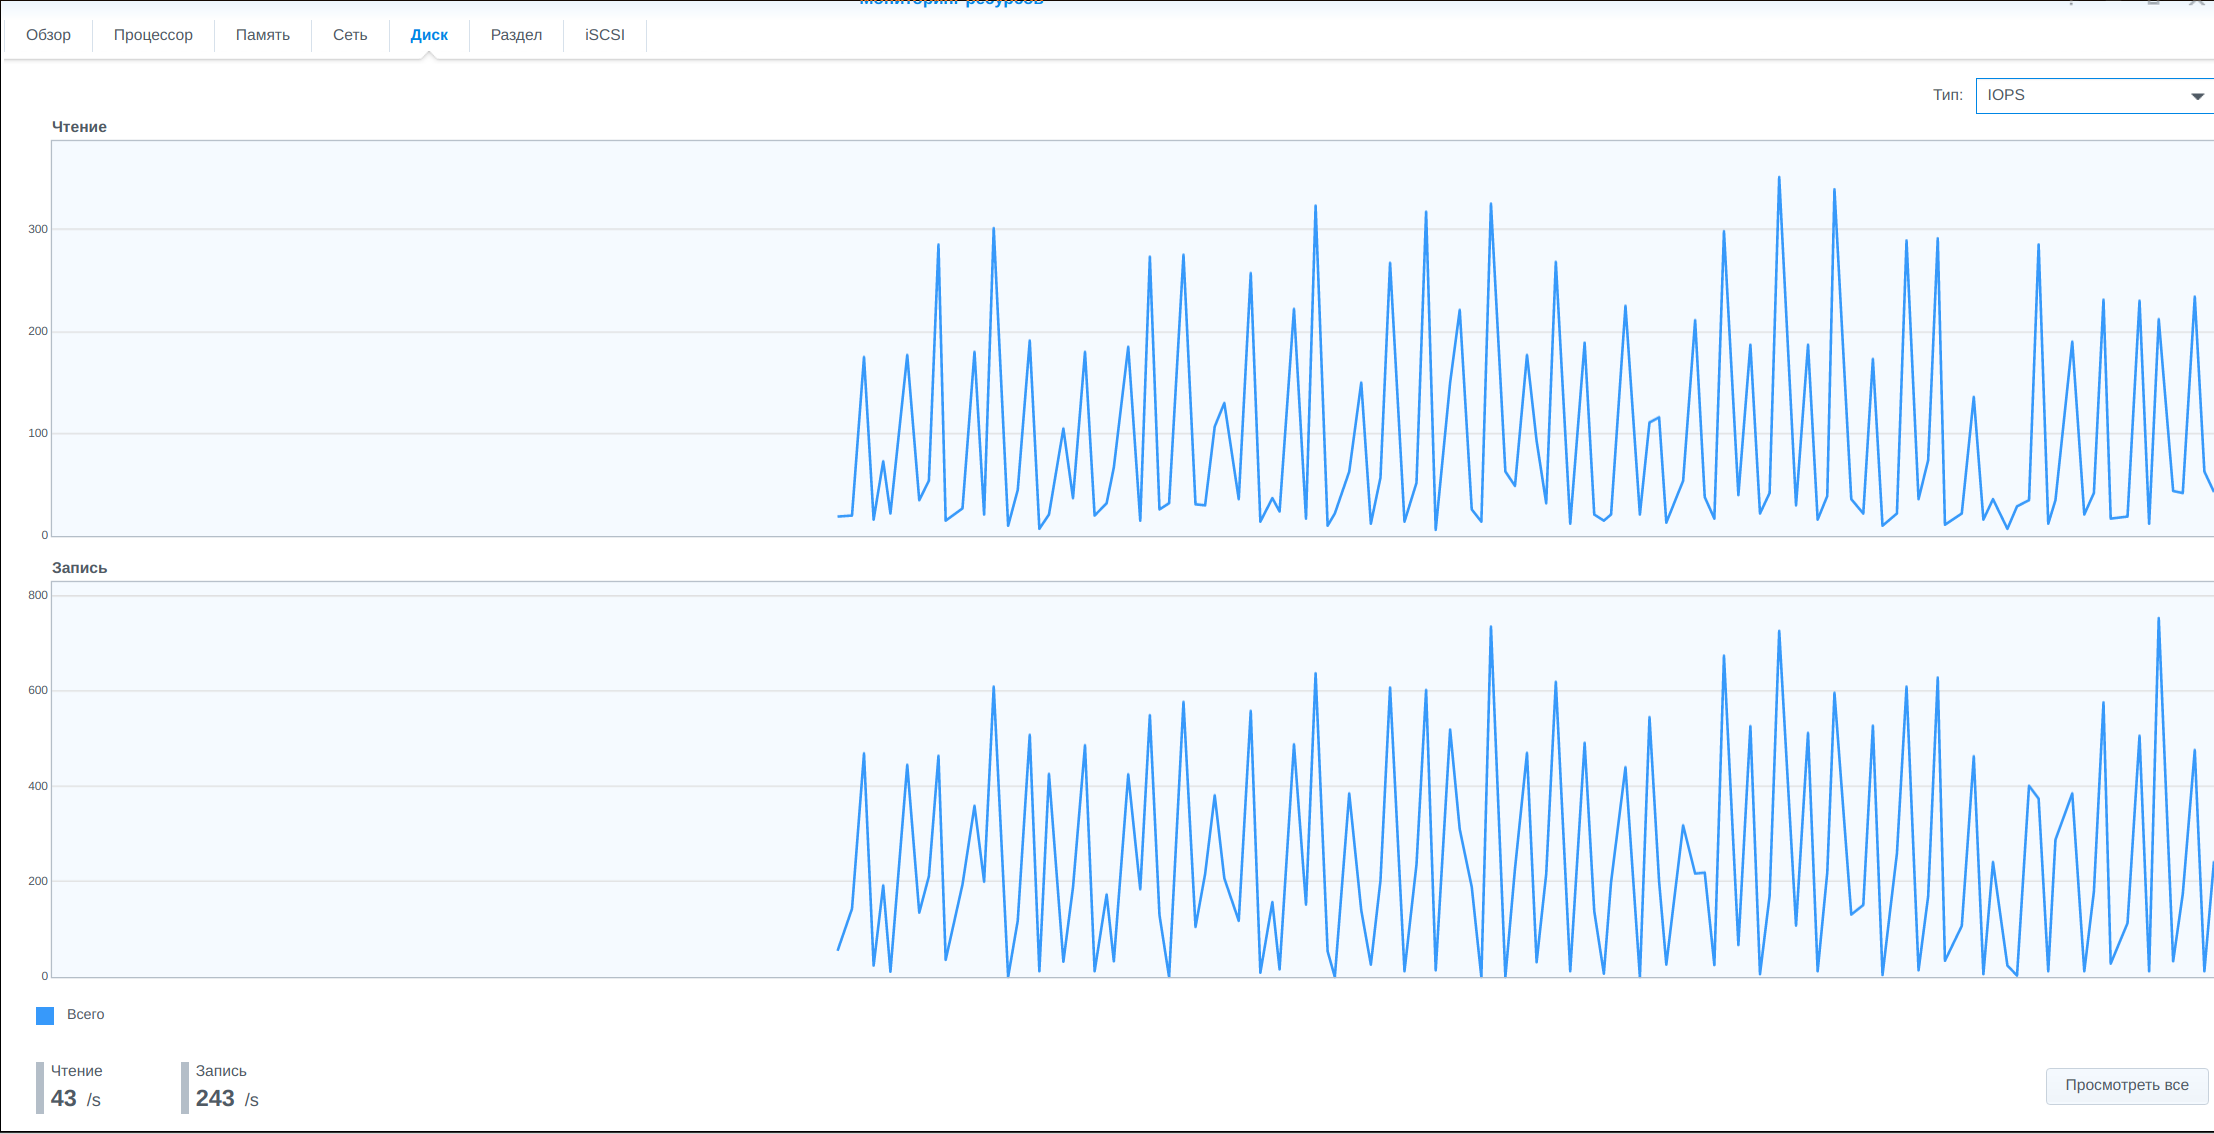2214x1134 pixels.
Task: Switch to the Процессор tab
Action: coord(153,35)
